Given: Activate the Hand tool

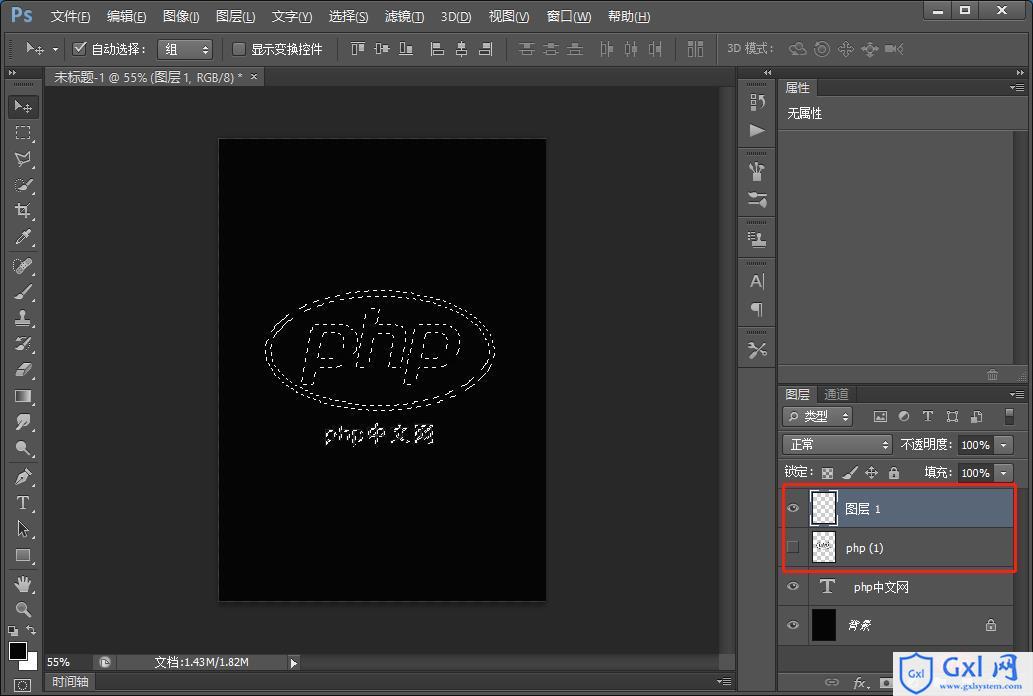Looking at the screenshot, I should click(x=23, y=584).
